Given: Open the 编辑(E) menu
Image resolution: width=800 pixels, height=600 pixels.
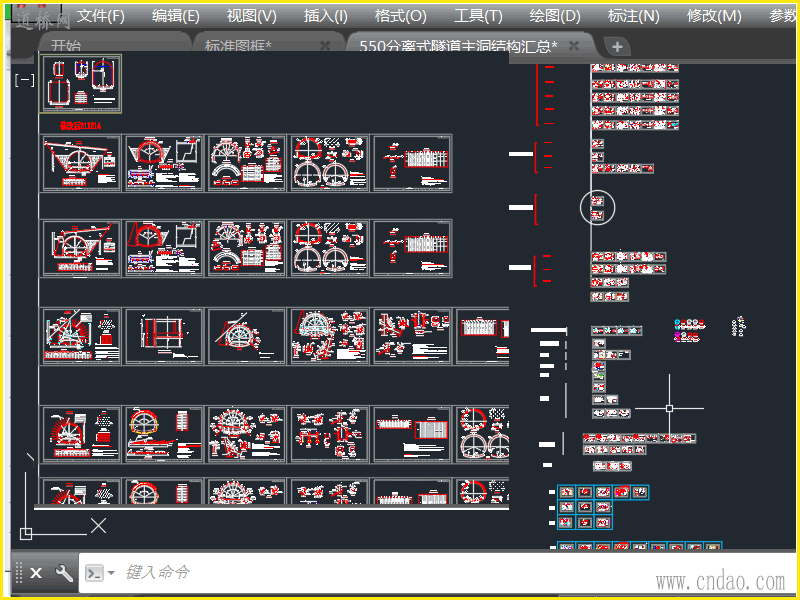Looking at the screenshot, I should click(176, 16).
